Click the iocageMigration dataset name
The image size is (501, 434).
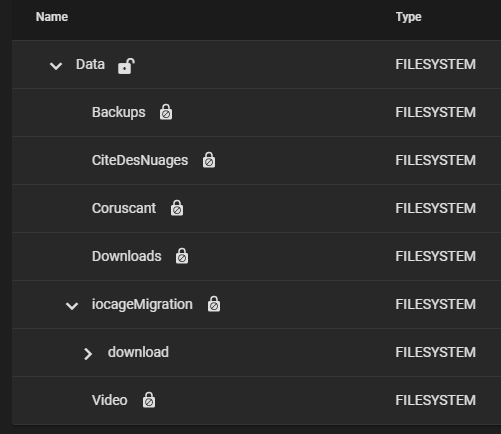click(142, 305)
